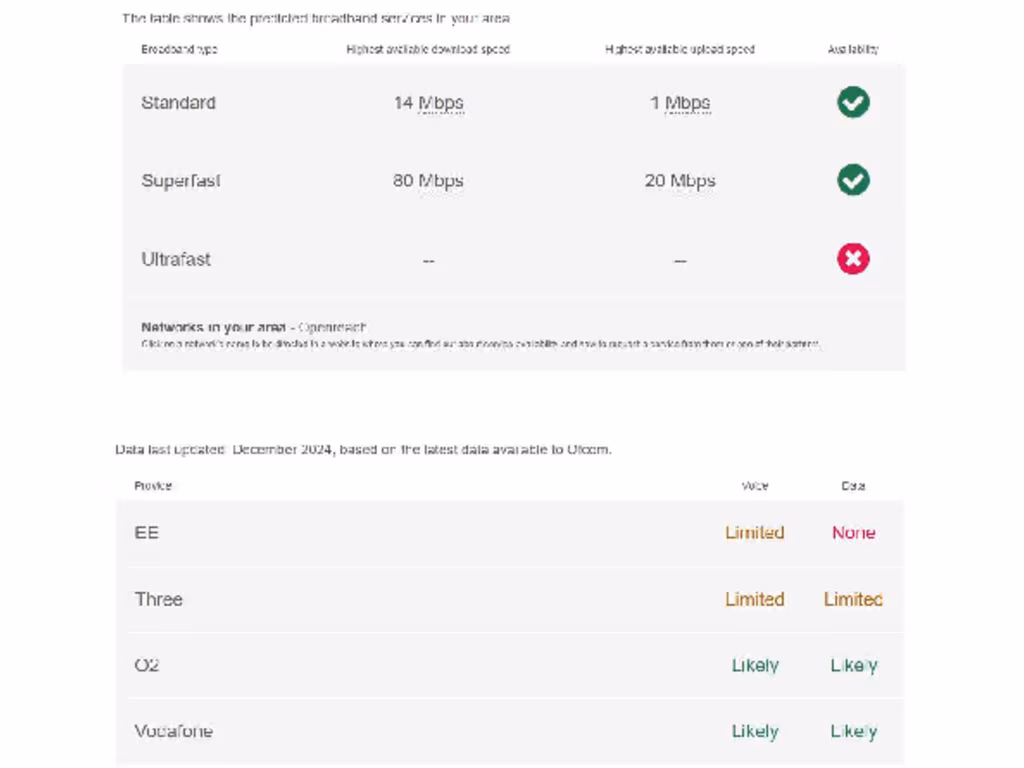
Task: Click the Ultrafast unavailable red cross icon
Action: (x=853, y=259)
